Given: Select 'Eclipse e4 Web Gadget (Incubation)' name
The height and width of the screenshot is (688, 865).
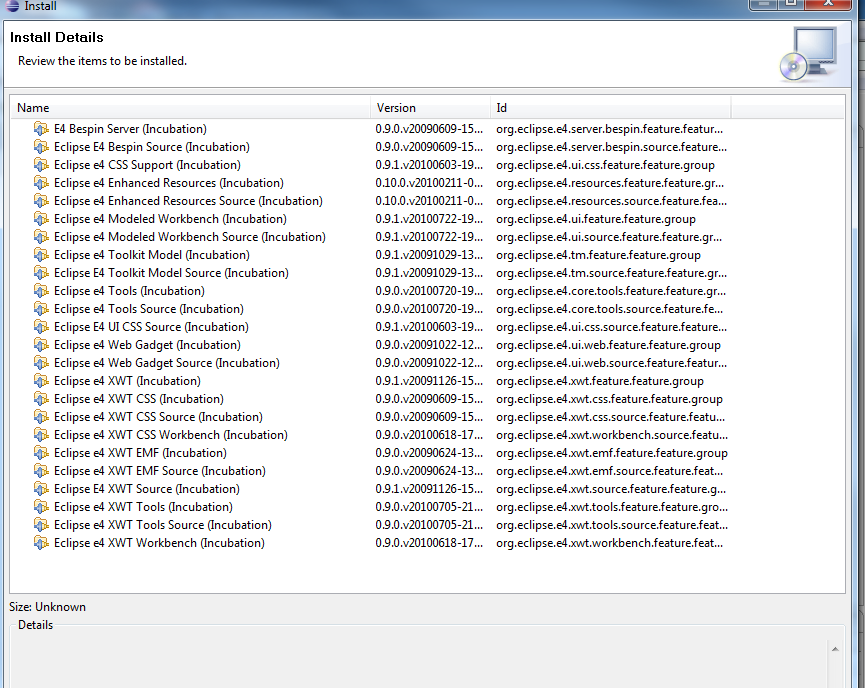Looking at the screenshot, I should point(147,345).
